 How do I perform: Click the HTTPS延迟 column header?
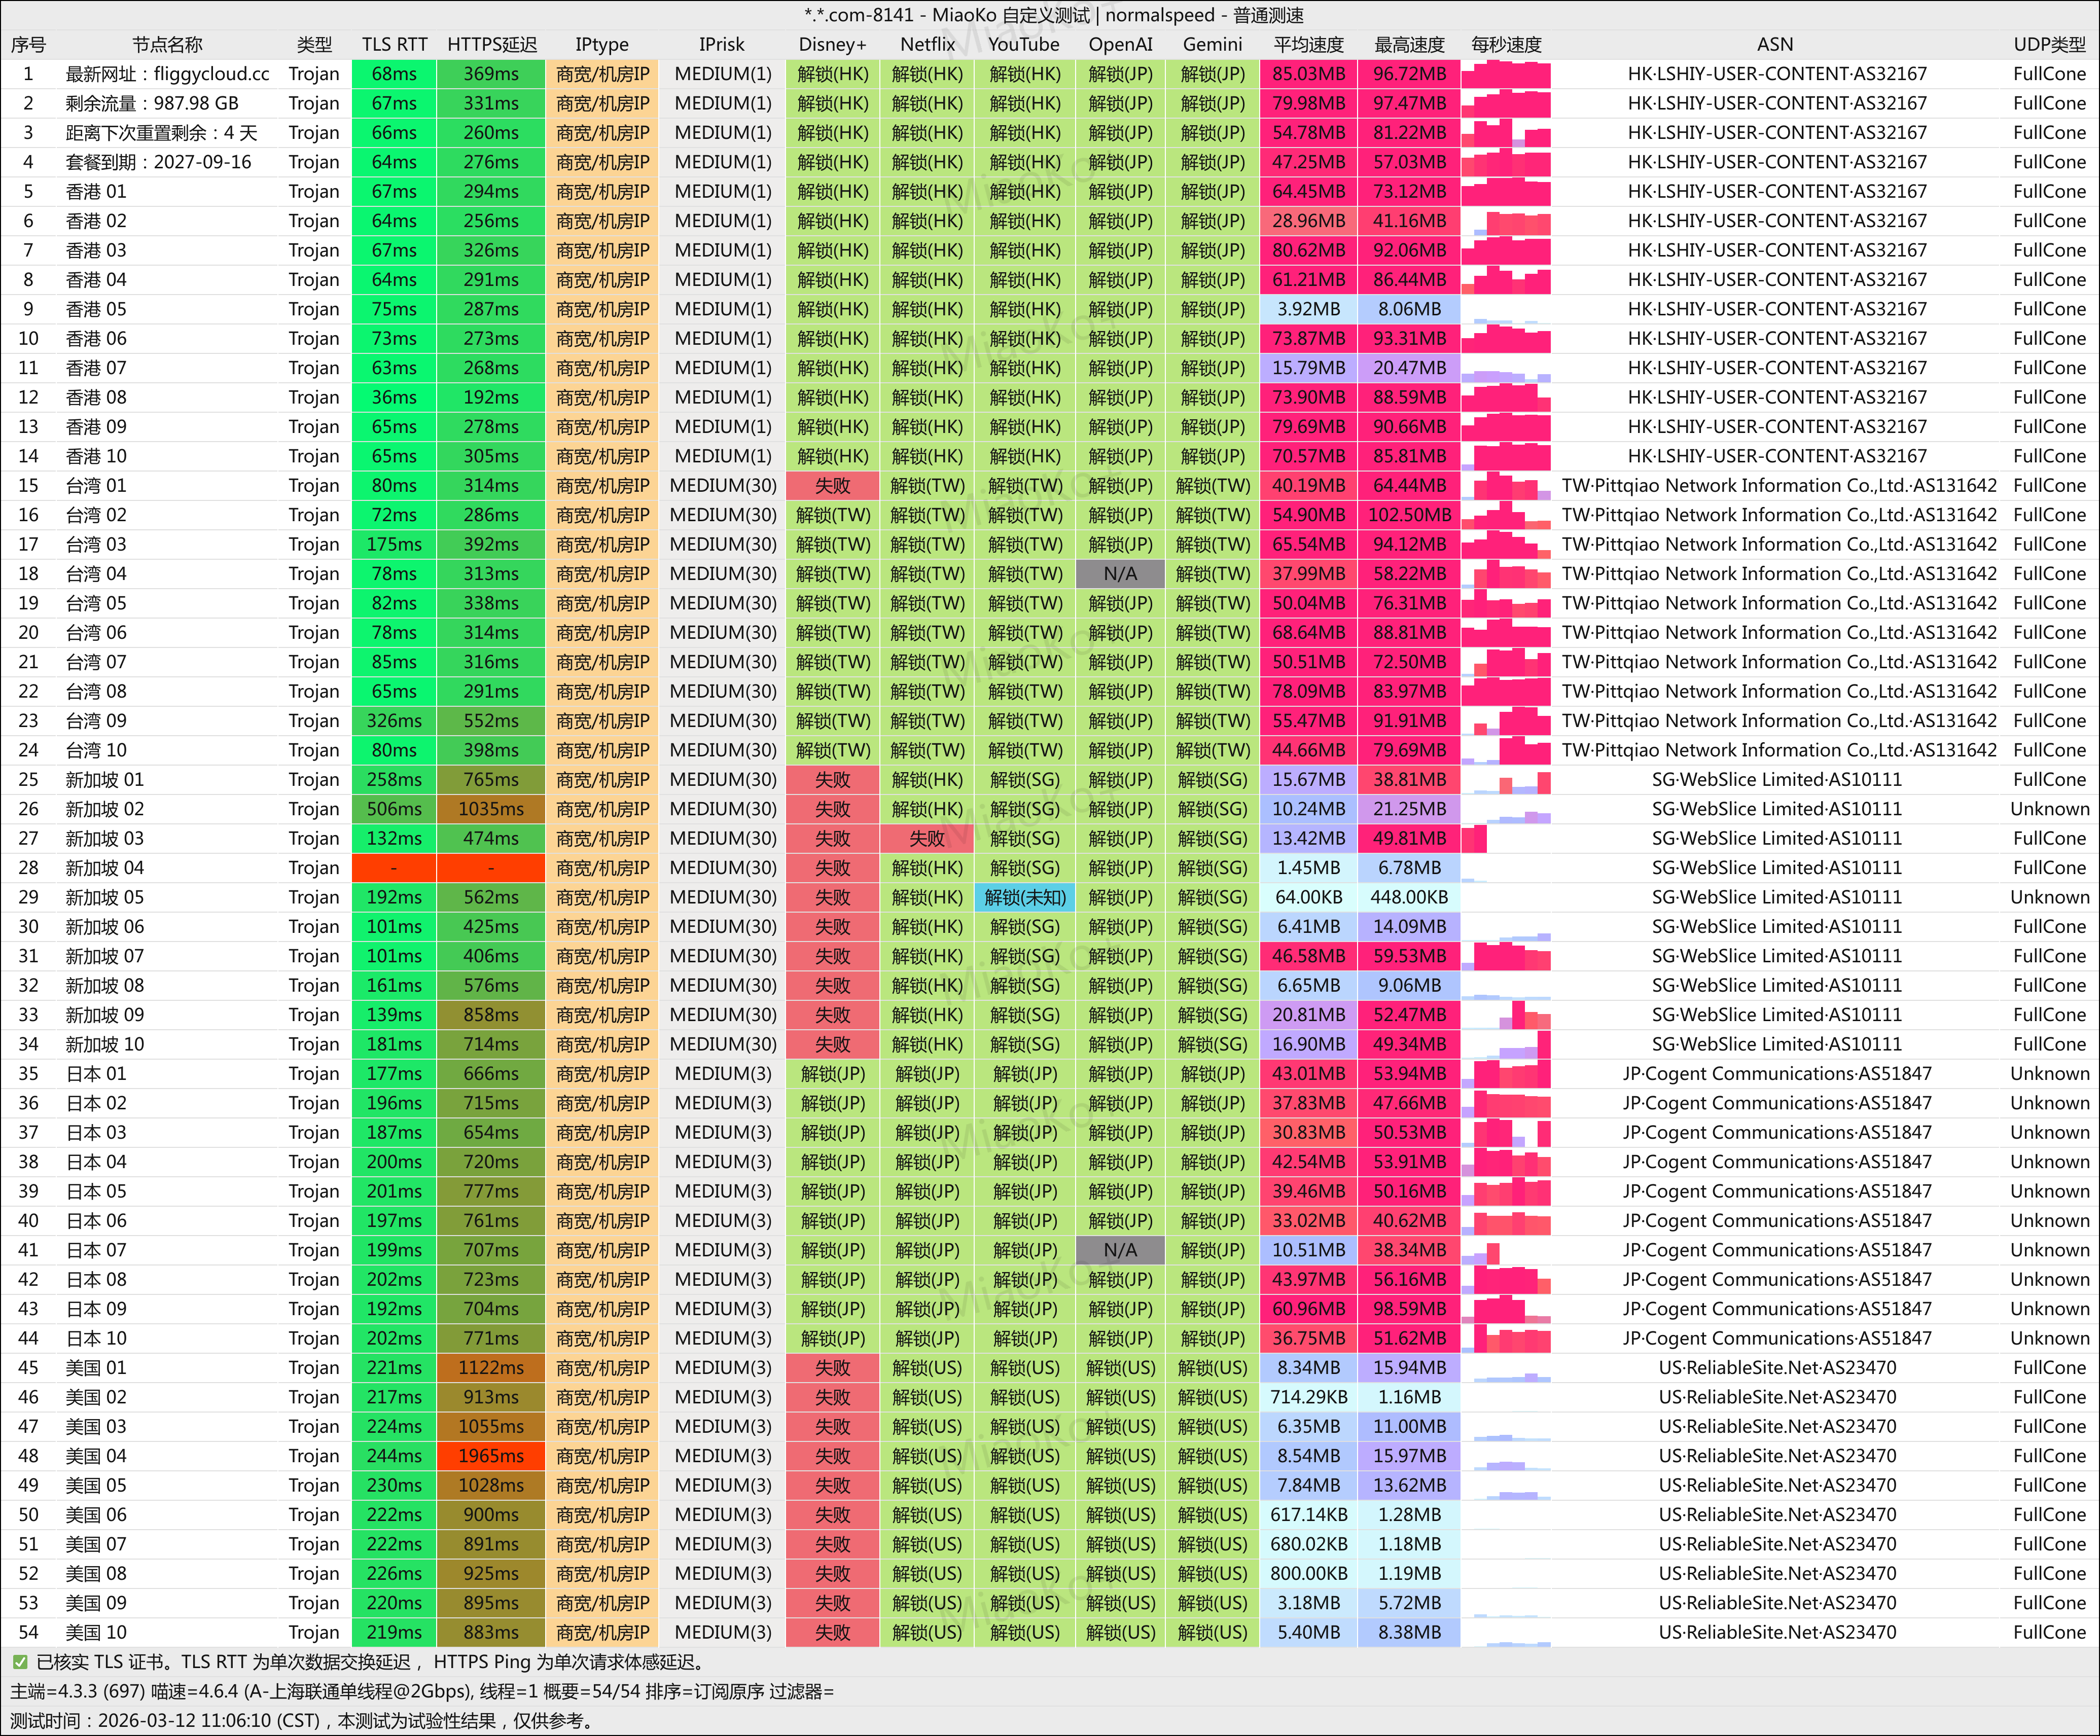pyautogui.click(x=491, y=45)
